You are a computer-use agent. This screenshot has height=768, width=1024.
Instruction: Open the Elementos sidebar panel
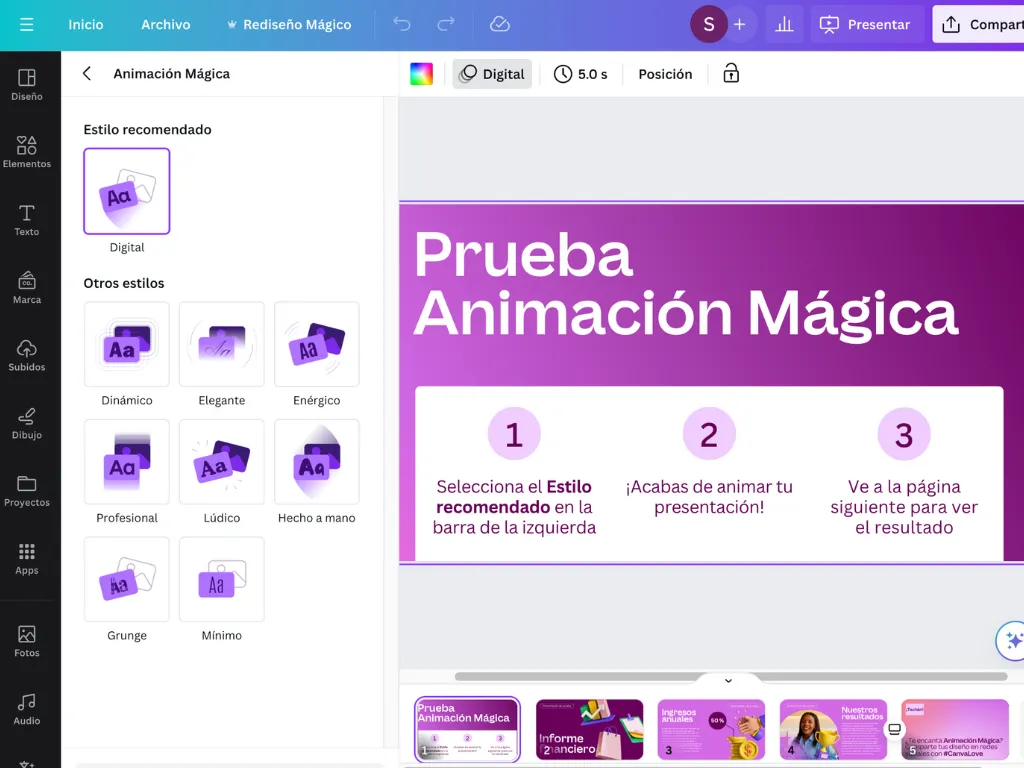click(x=27, y=152)
